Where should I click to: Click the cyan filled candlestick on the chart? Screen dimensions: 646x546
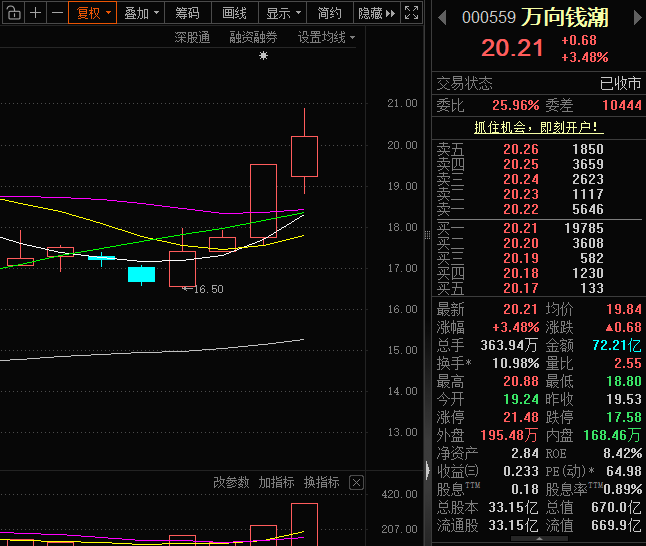(141, 274)
